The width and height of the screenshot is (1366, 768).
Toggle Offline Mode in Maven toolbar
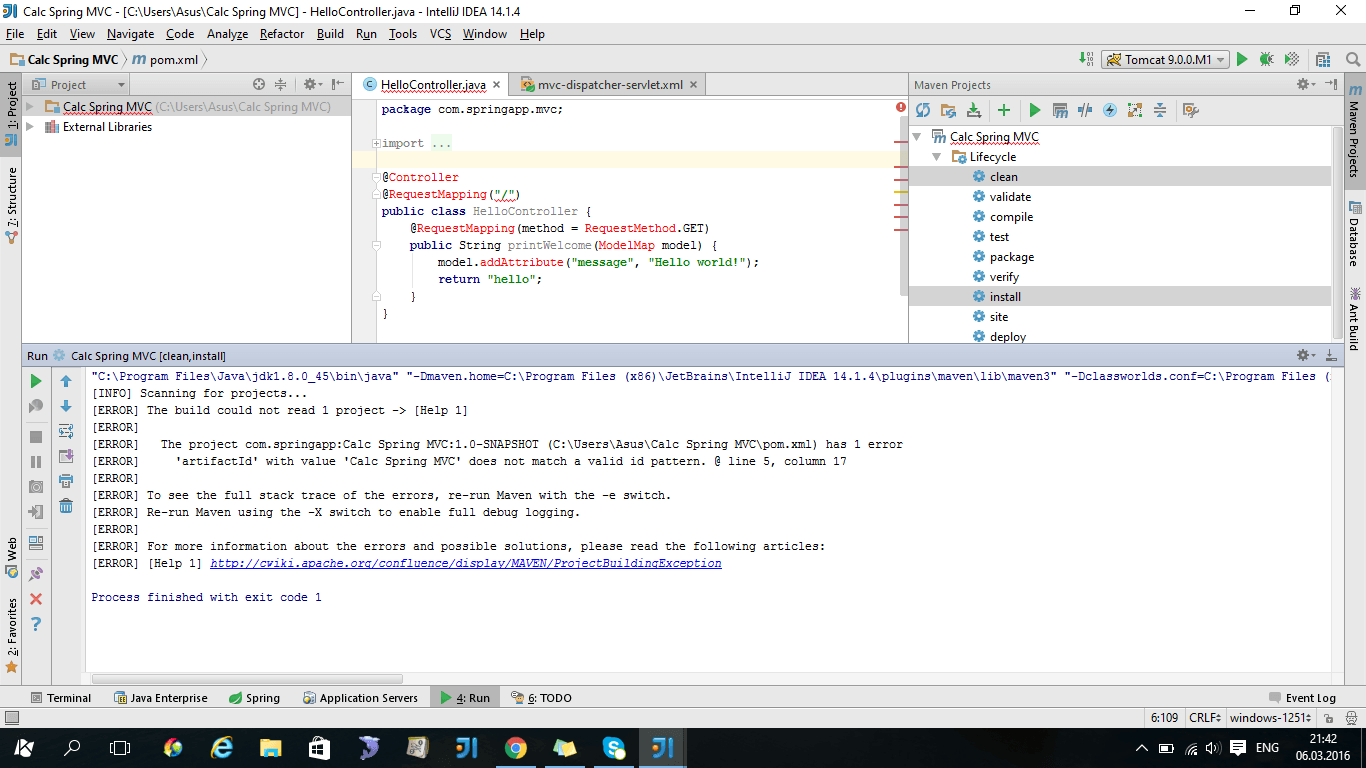1085,111
